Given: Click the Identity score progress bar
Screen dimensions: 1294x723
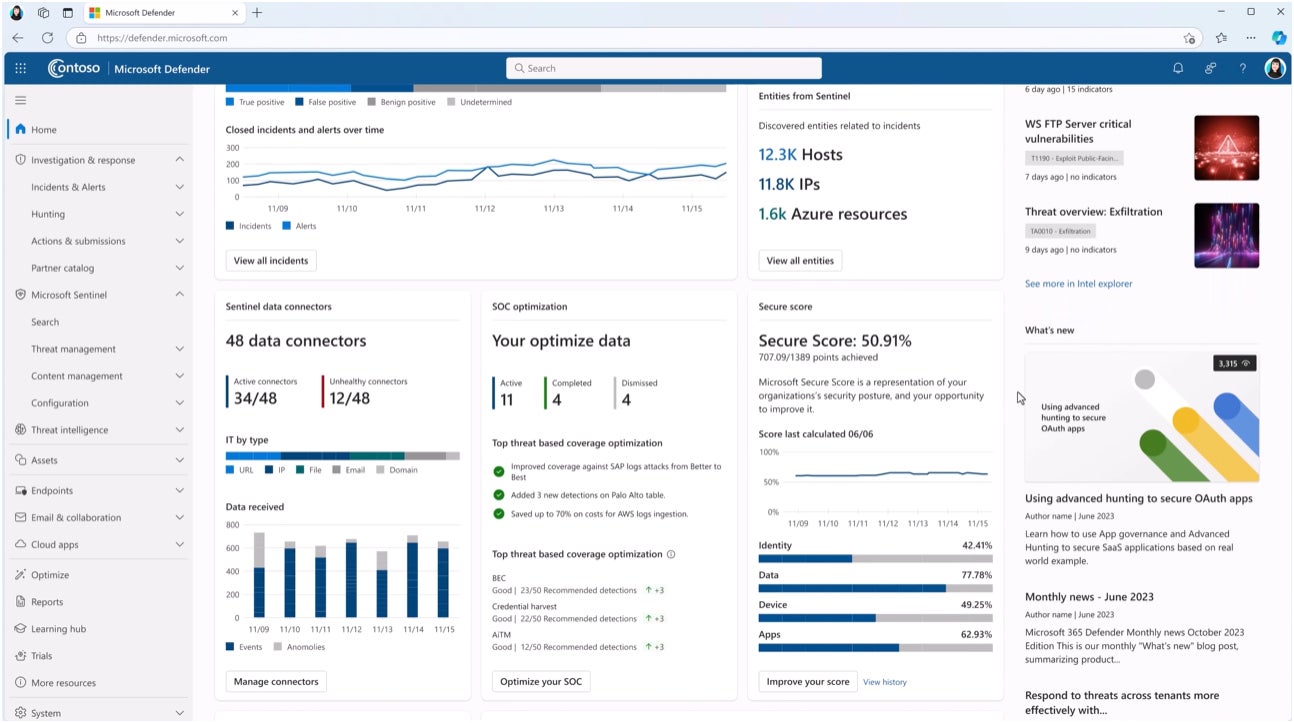Looking at the screenshot, I should pos(876,559).
